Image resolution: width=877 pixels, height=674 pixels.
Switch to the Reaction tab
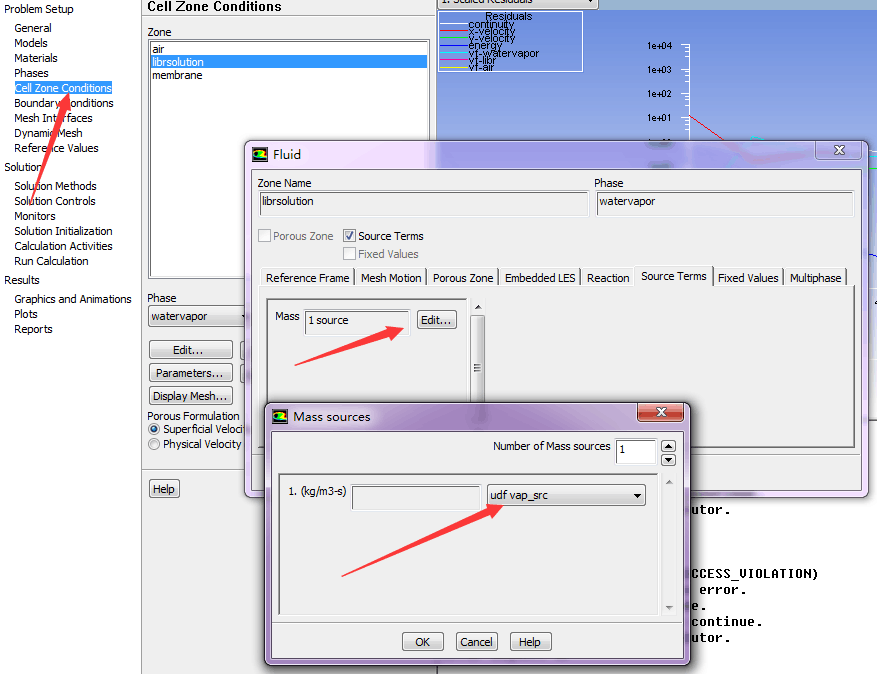pyautogui.click(x=608, y=277)
